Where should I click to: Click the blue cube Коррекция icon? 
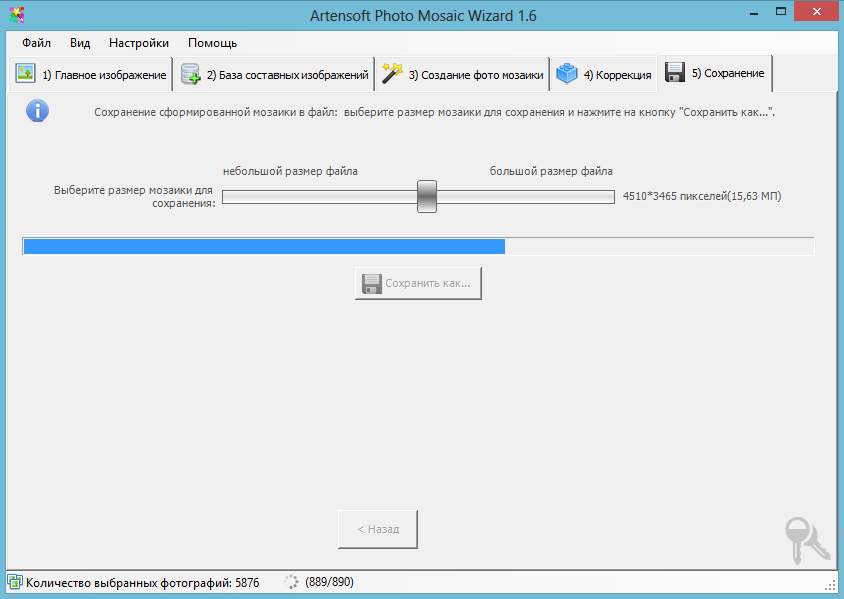(x=566, y=74)
